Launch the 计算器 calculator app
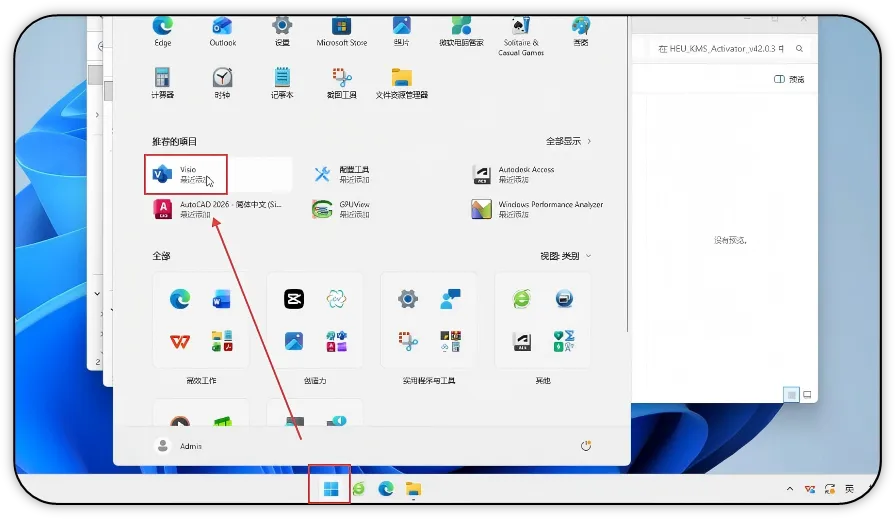Image resolution: width=895 pixels, height=519 pixels. point(162,83)
